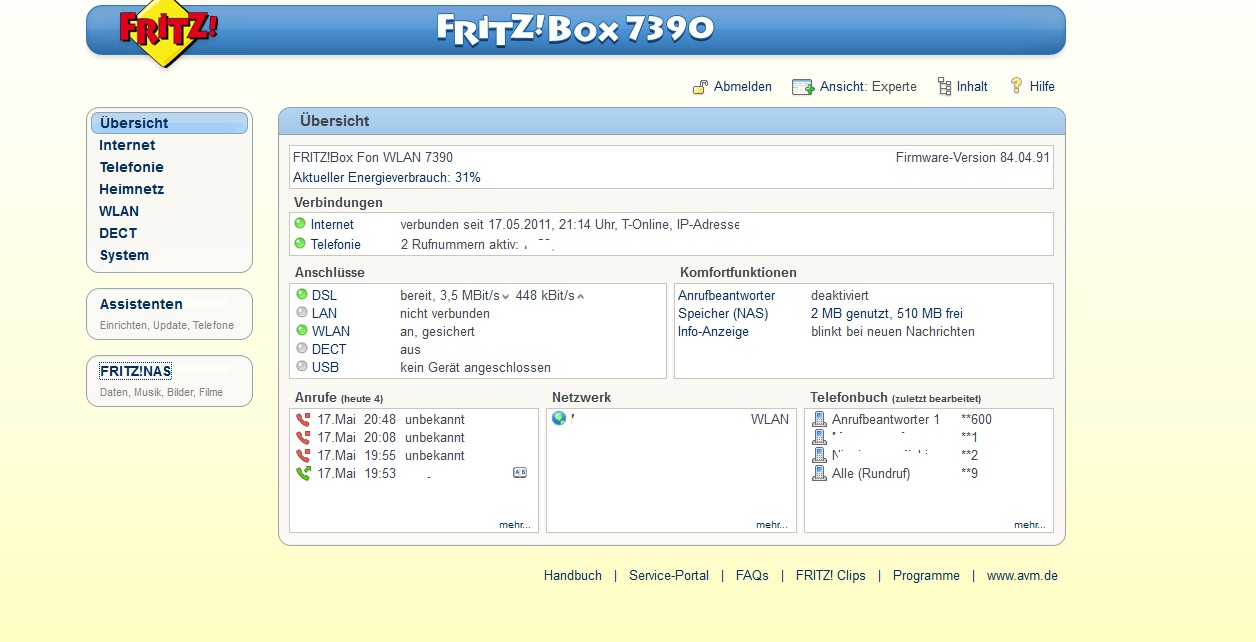The height and width of the screenshot is (642, 1256).
Task: Click missed call icon at 20:48
Action: pyautogui.click(x=303, y=420)
